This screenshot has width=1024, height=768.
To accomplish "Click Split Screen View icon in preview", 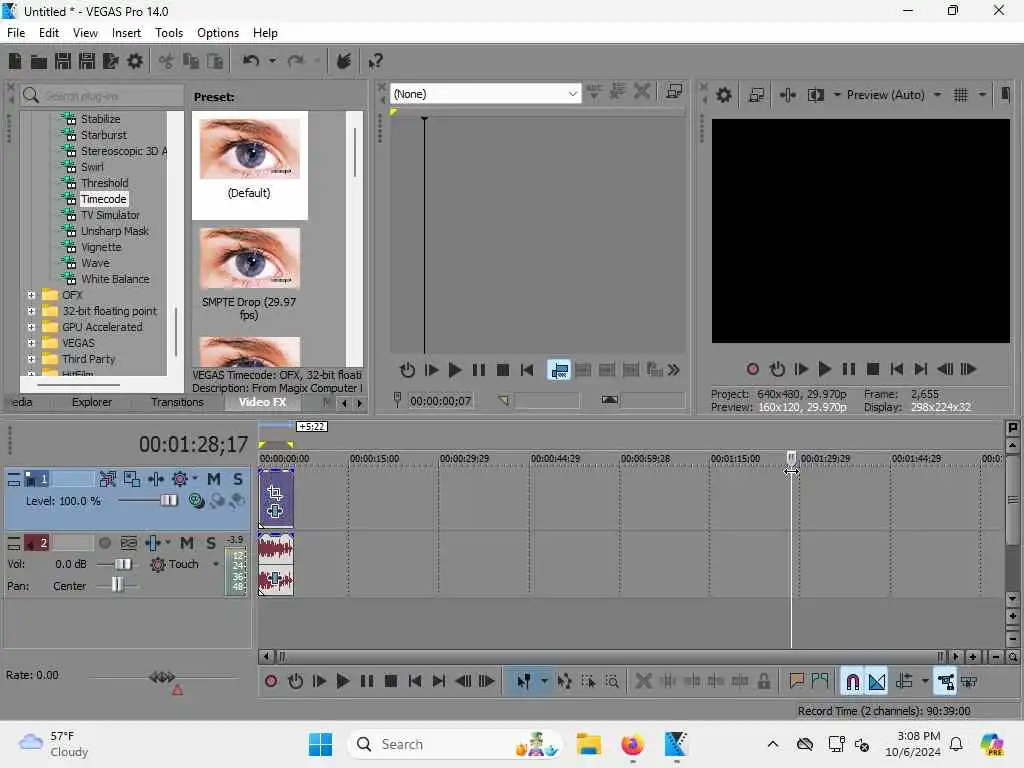I will 816,95.
